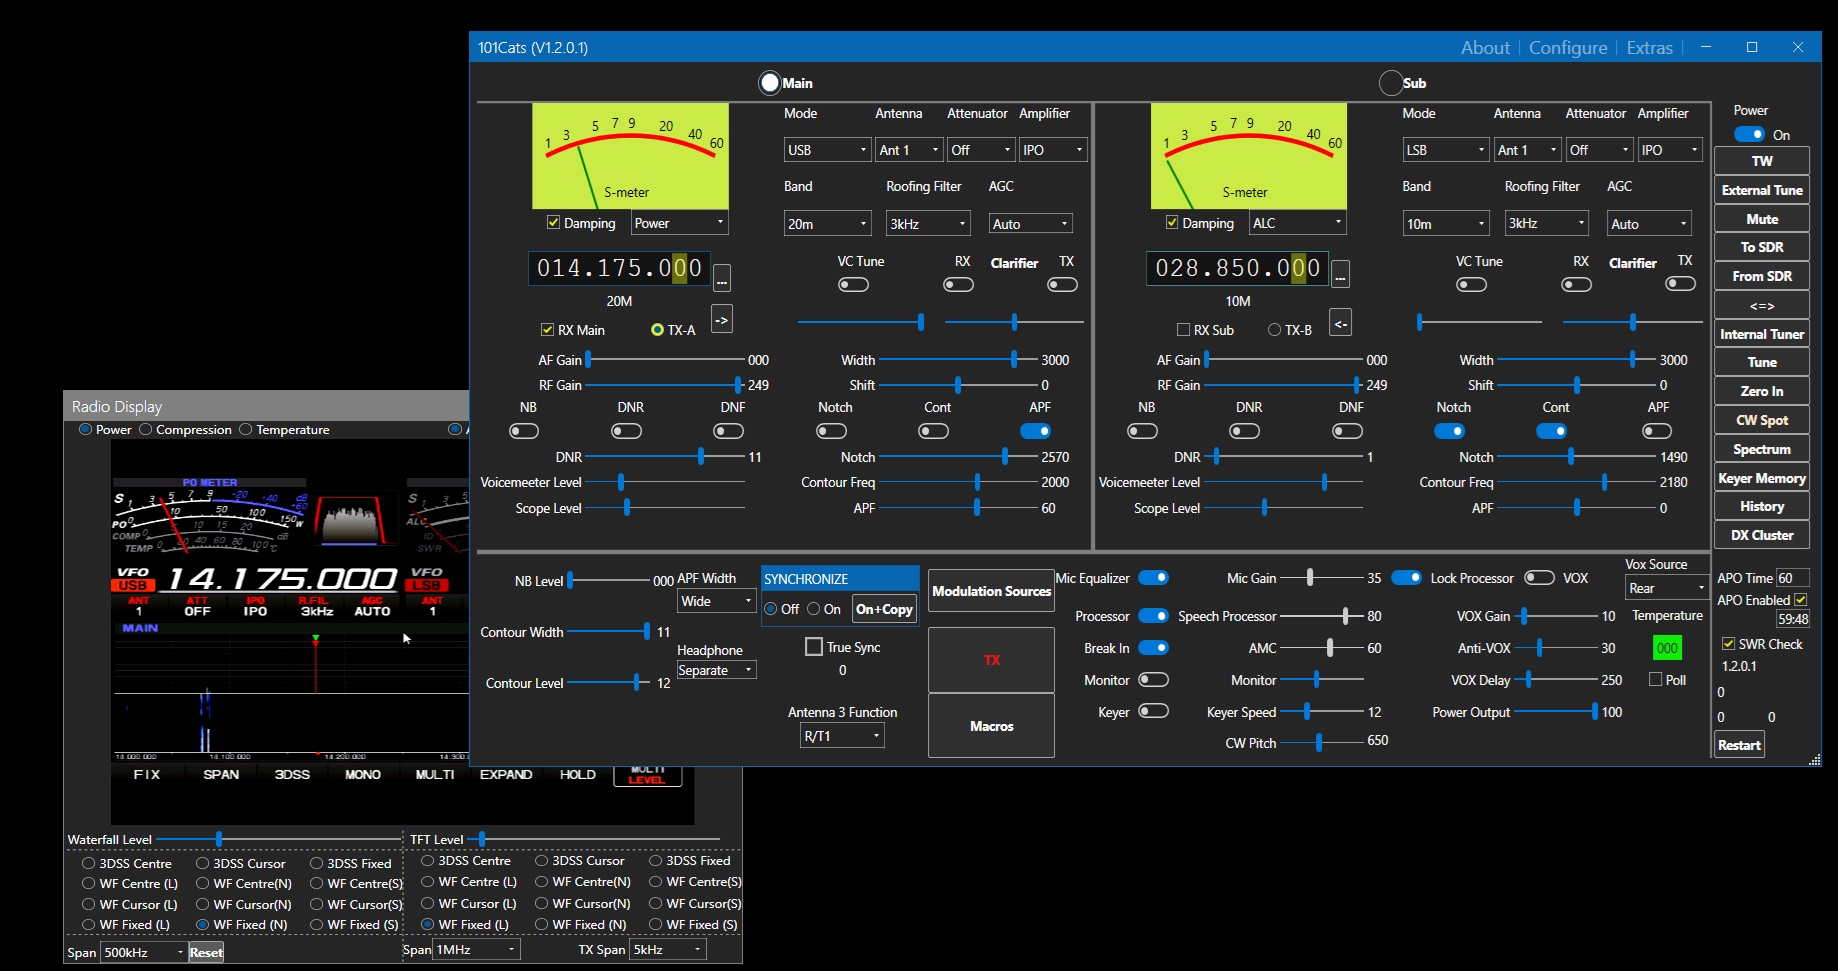Toggle Mic Equalizer switch
This screenshot has height=971, width=1838.
click(x=1153, y=578)
